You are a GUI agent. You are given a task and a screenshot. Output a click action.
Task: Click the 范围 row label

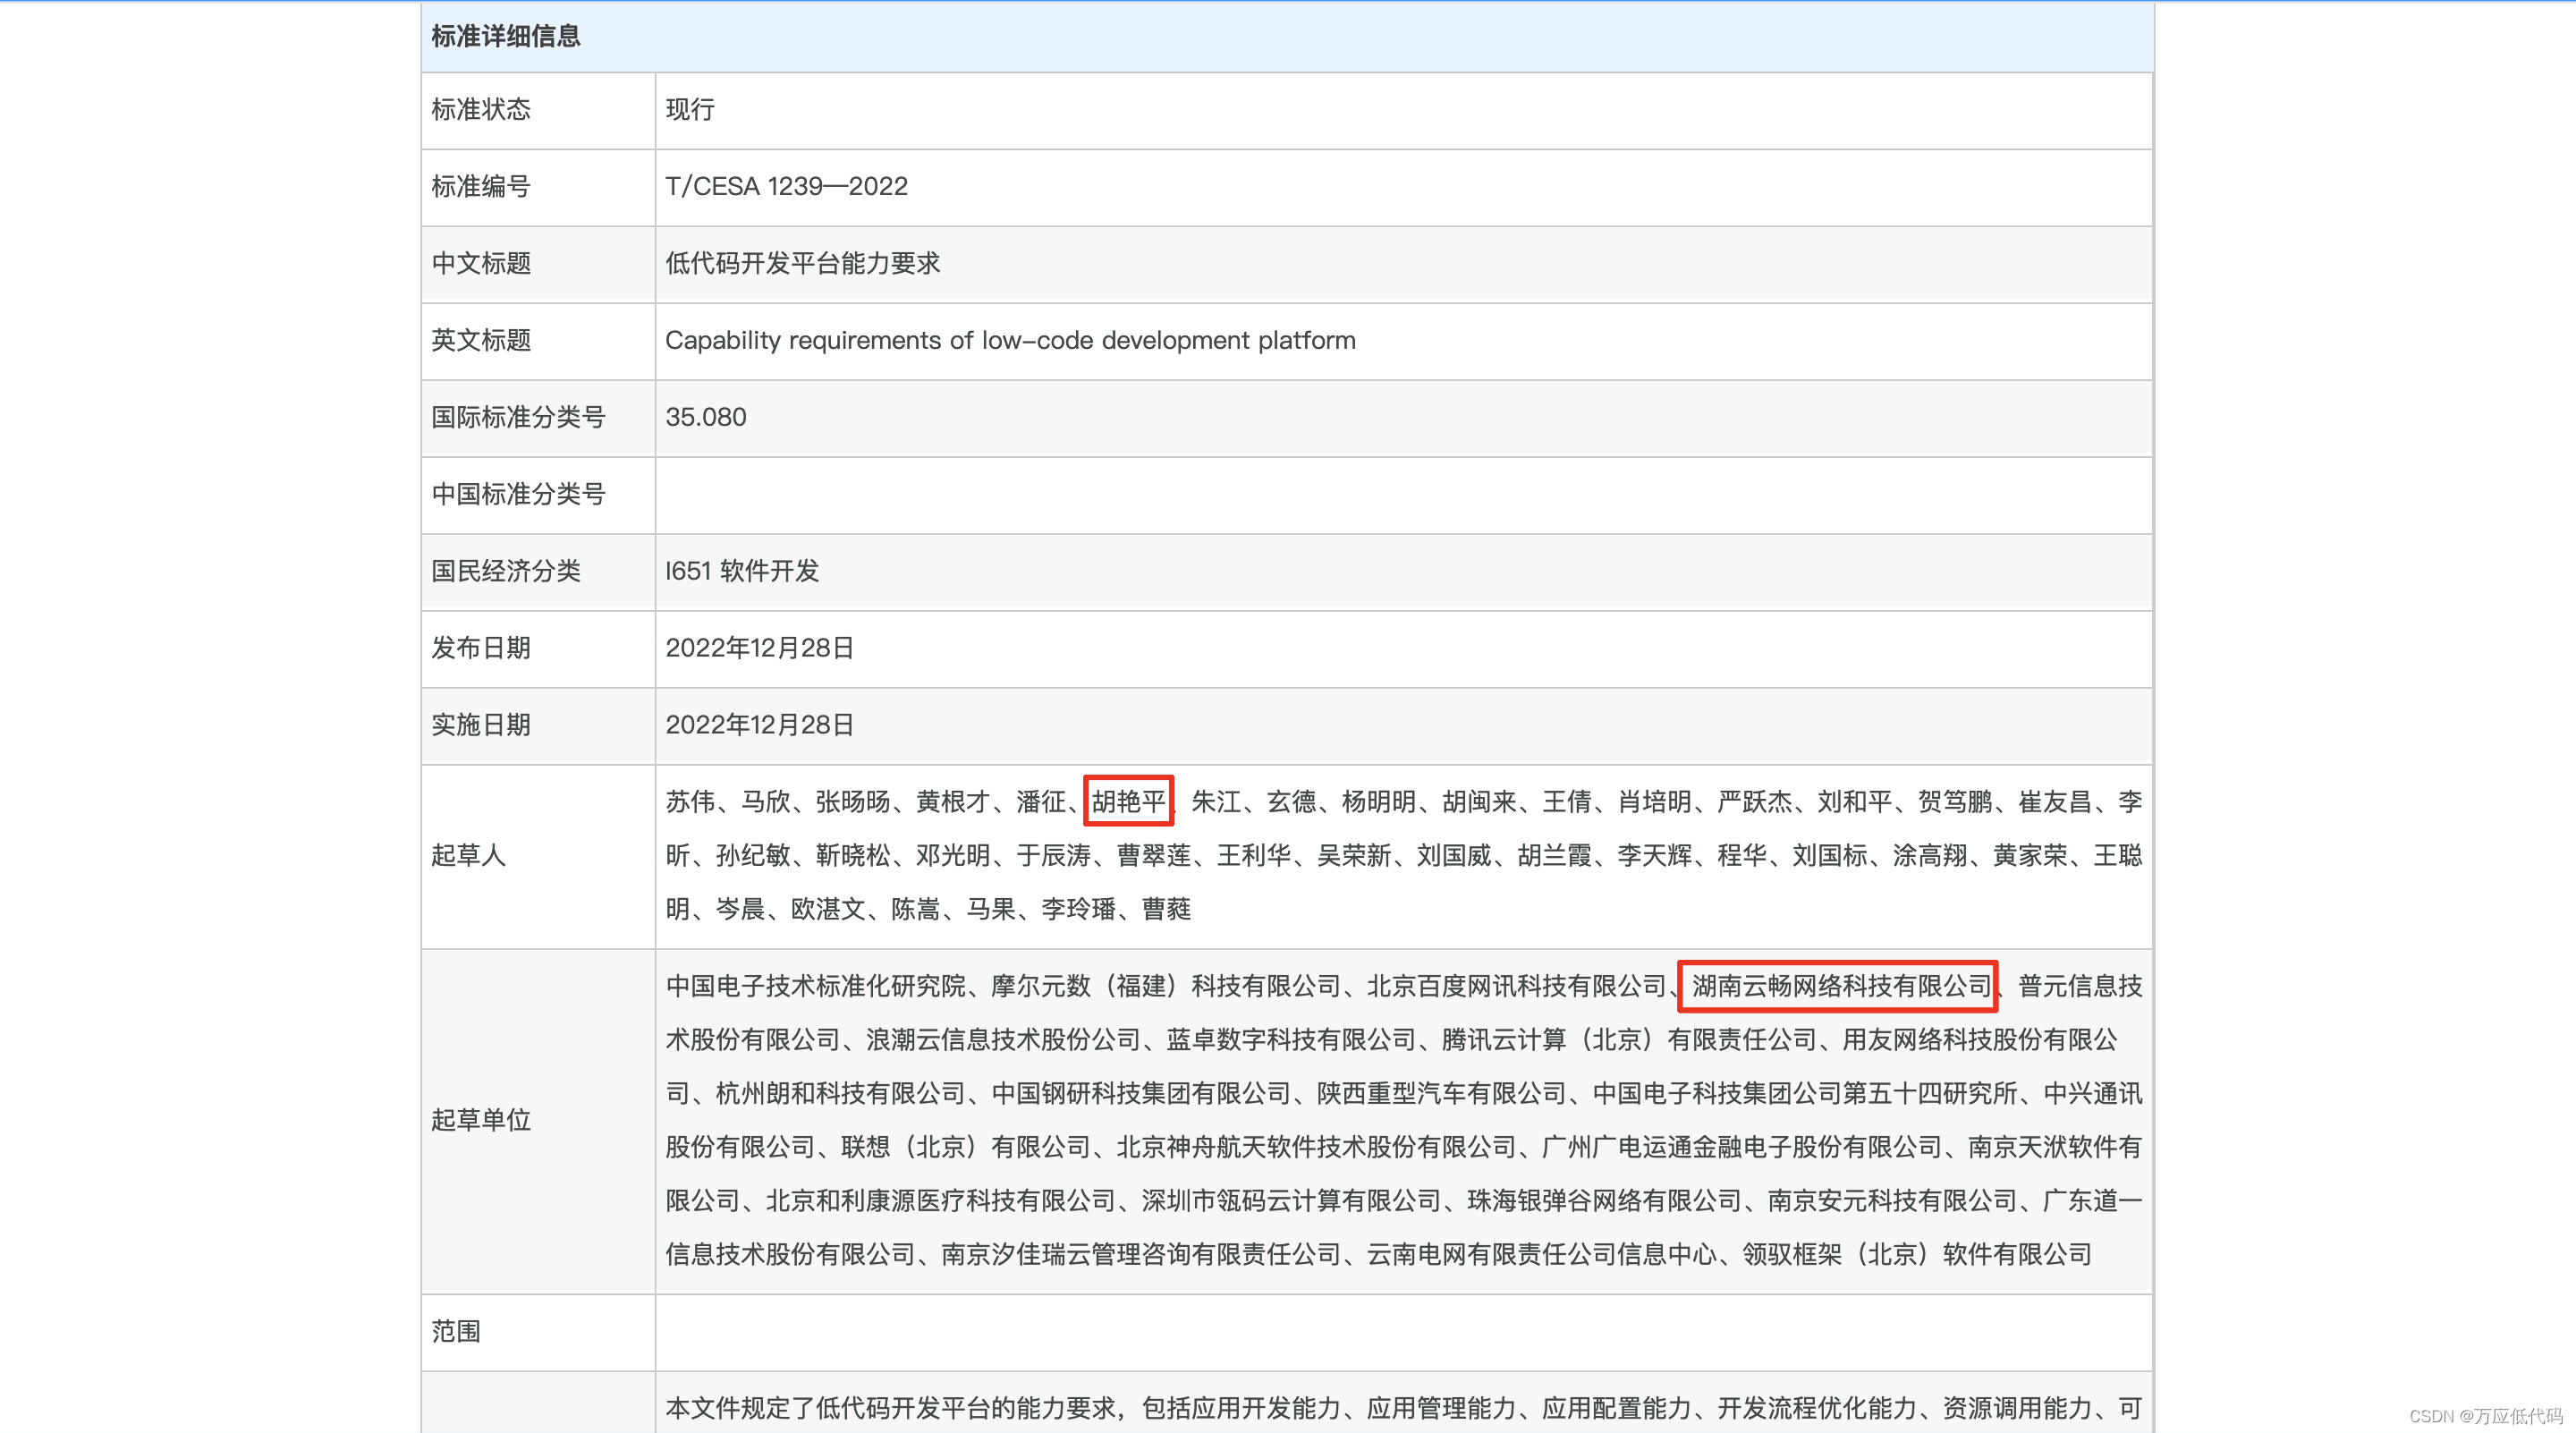pos(456,1332)
